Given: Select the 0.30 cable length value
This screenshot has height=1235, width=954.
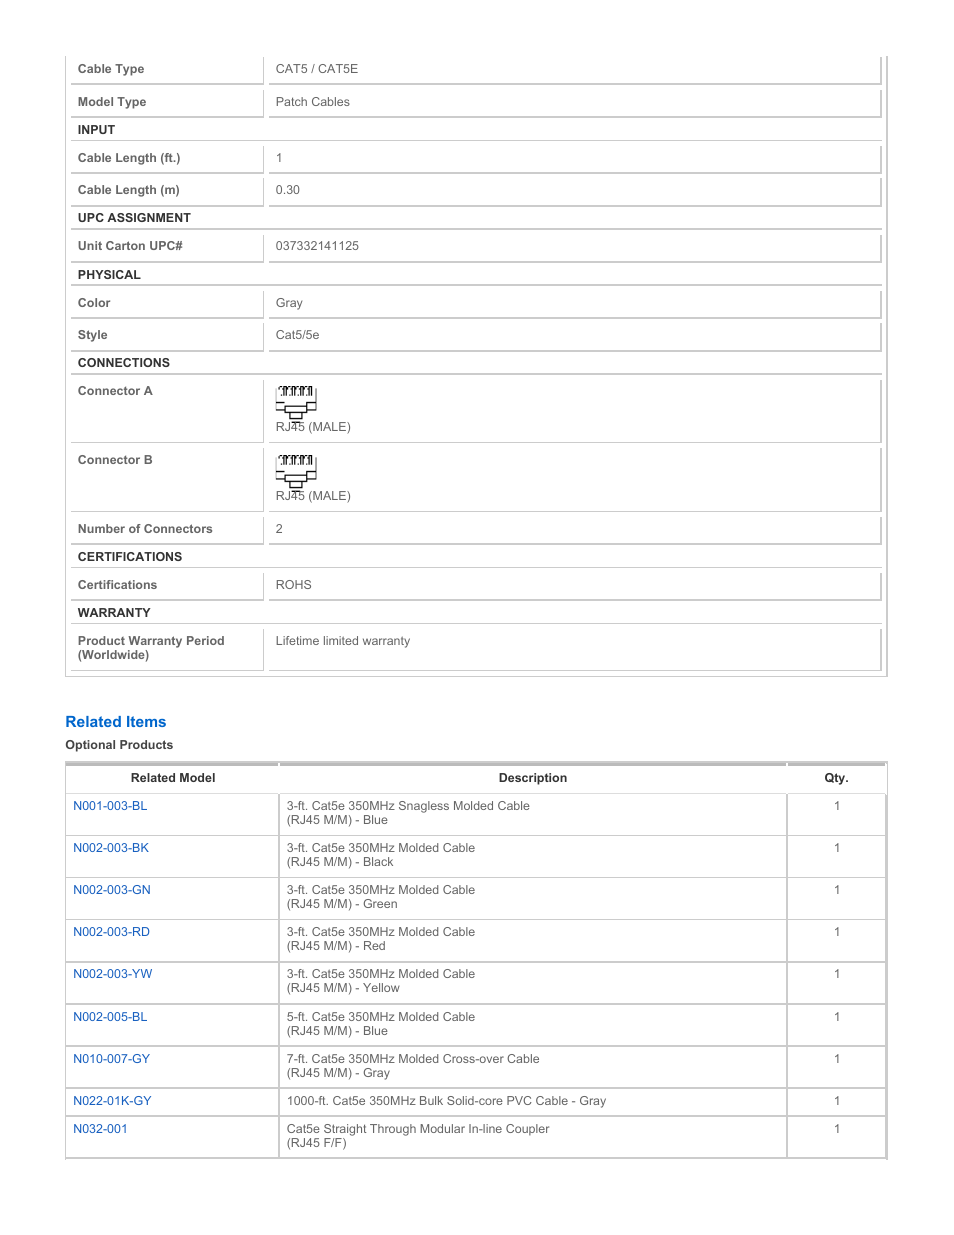Looking at the screenshot, I should click(288, 190).
